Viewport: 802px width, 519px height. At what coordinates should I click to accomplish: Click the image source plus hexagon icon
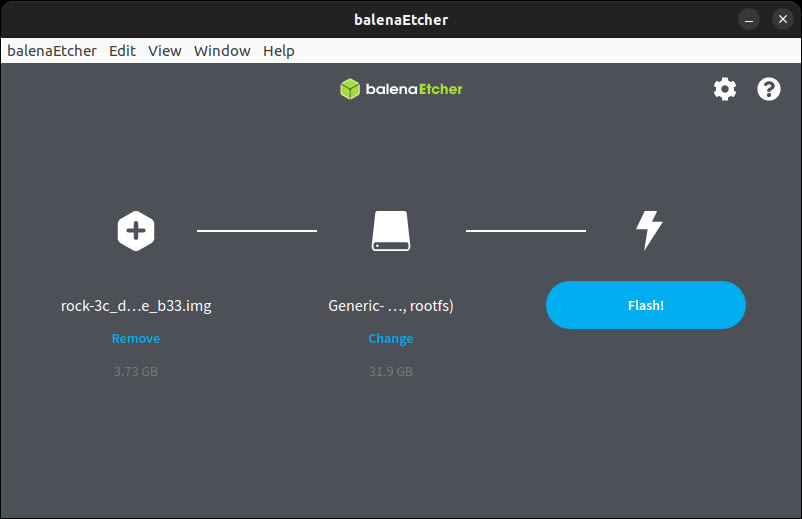coord(136,231)
